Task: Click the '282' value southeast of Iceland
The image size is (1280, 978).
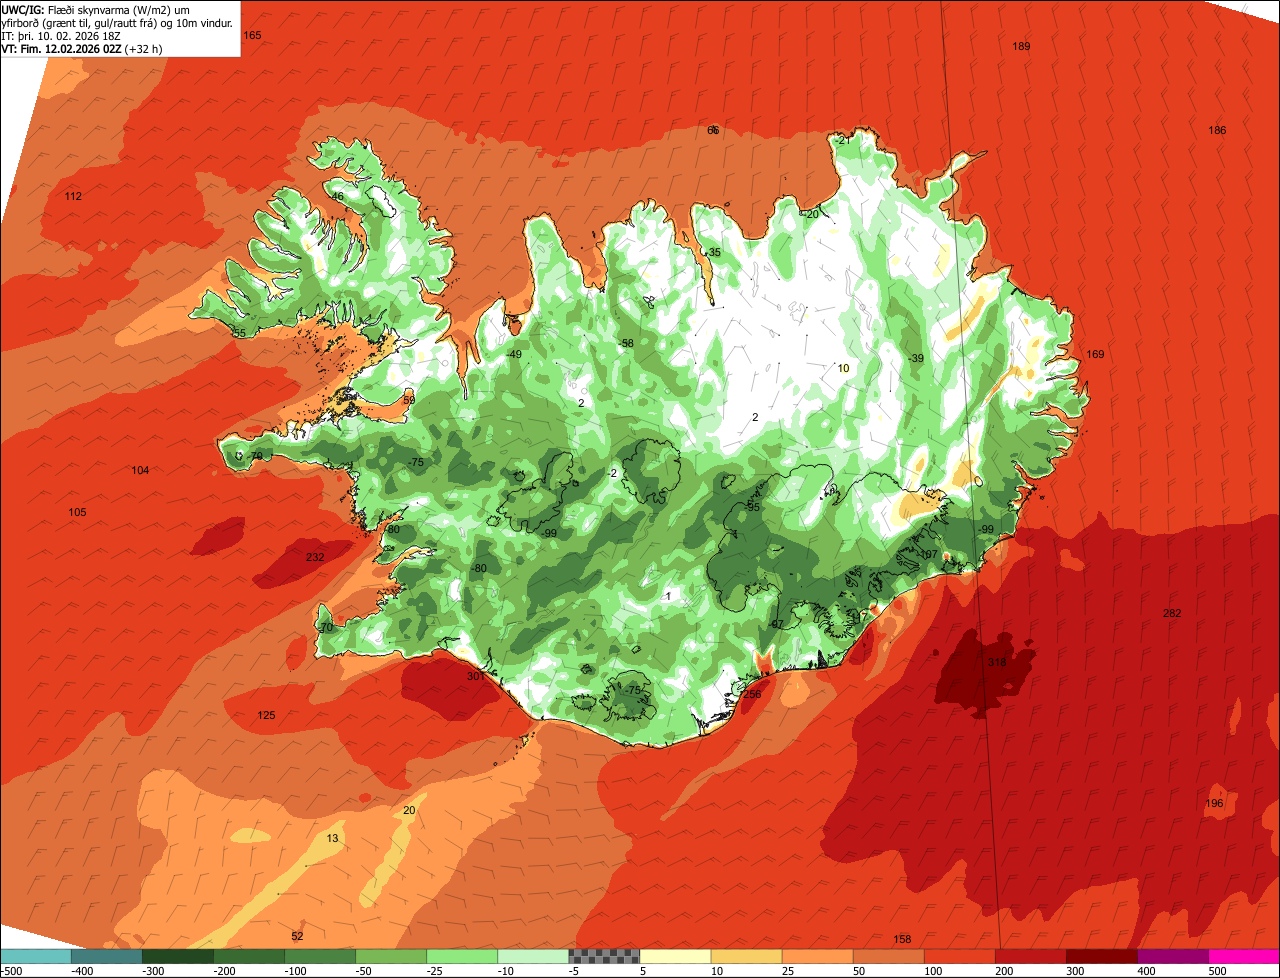Action: (1172, 613)
